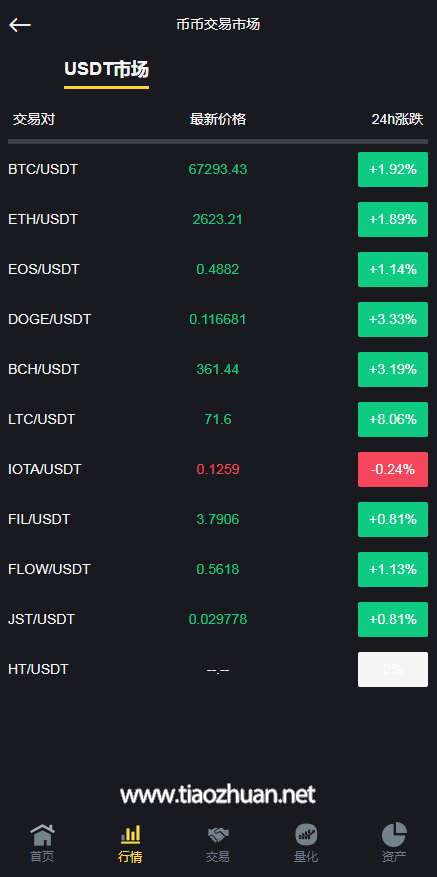437x877 pixels.
Task: Open the quantitative (量化) chart icon
Action: coord(306,834)
